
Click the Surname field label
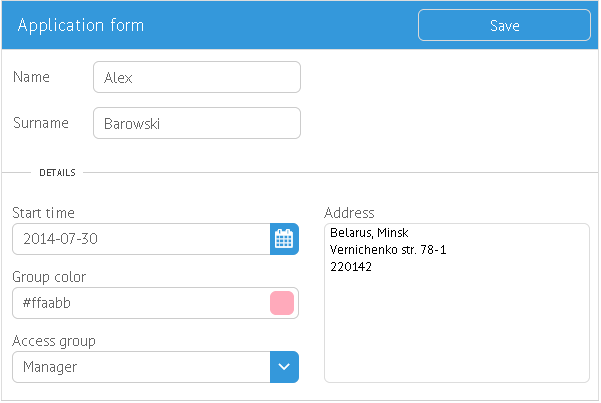[x=41, y=123]
